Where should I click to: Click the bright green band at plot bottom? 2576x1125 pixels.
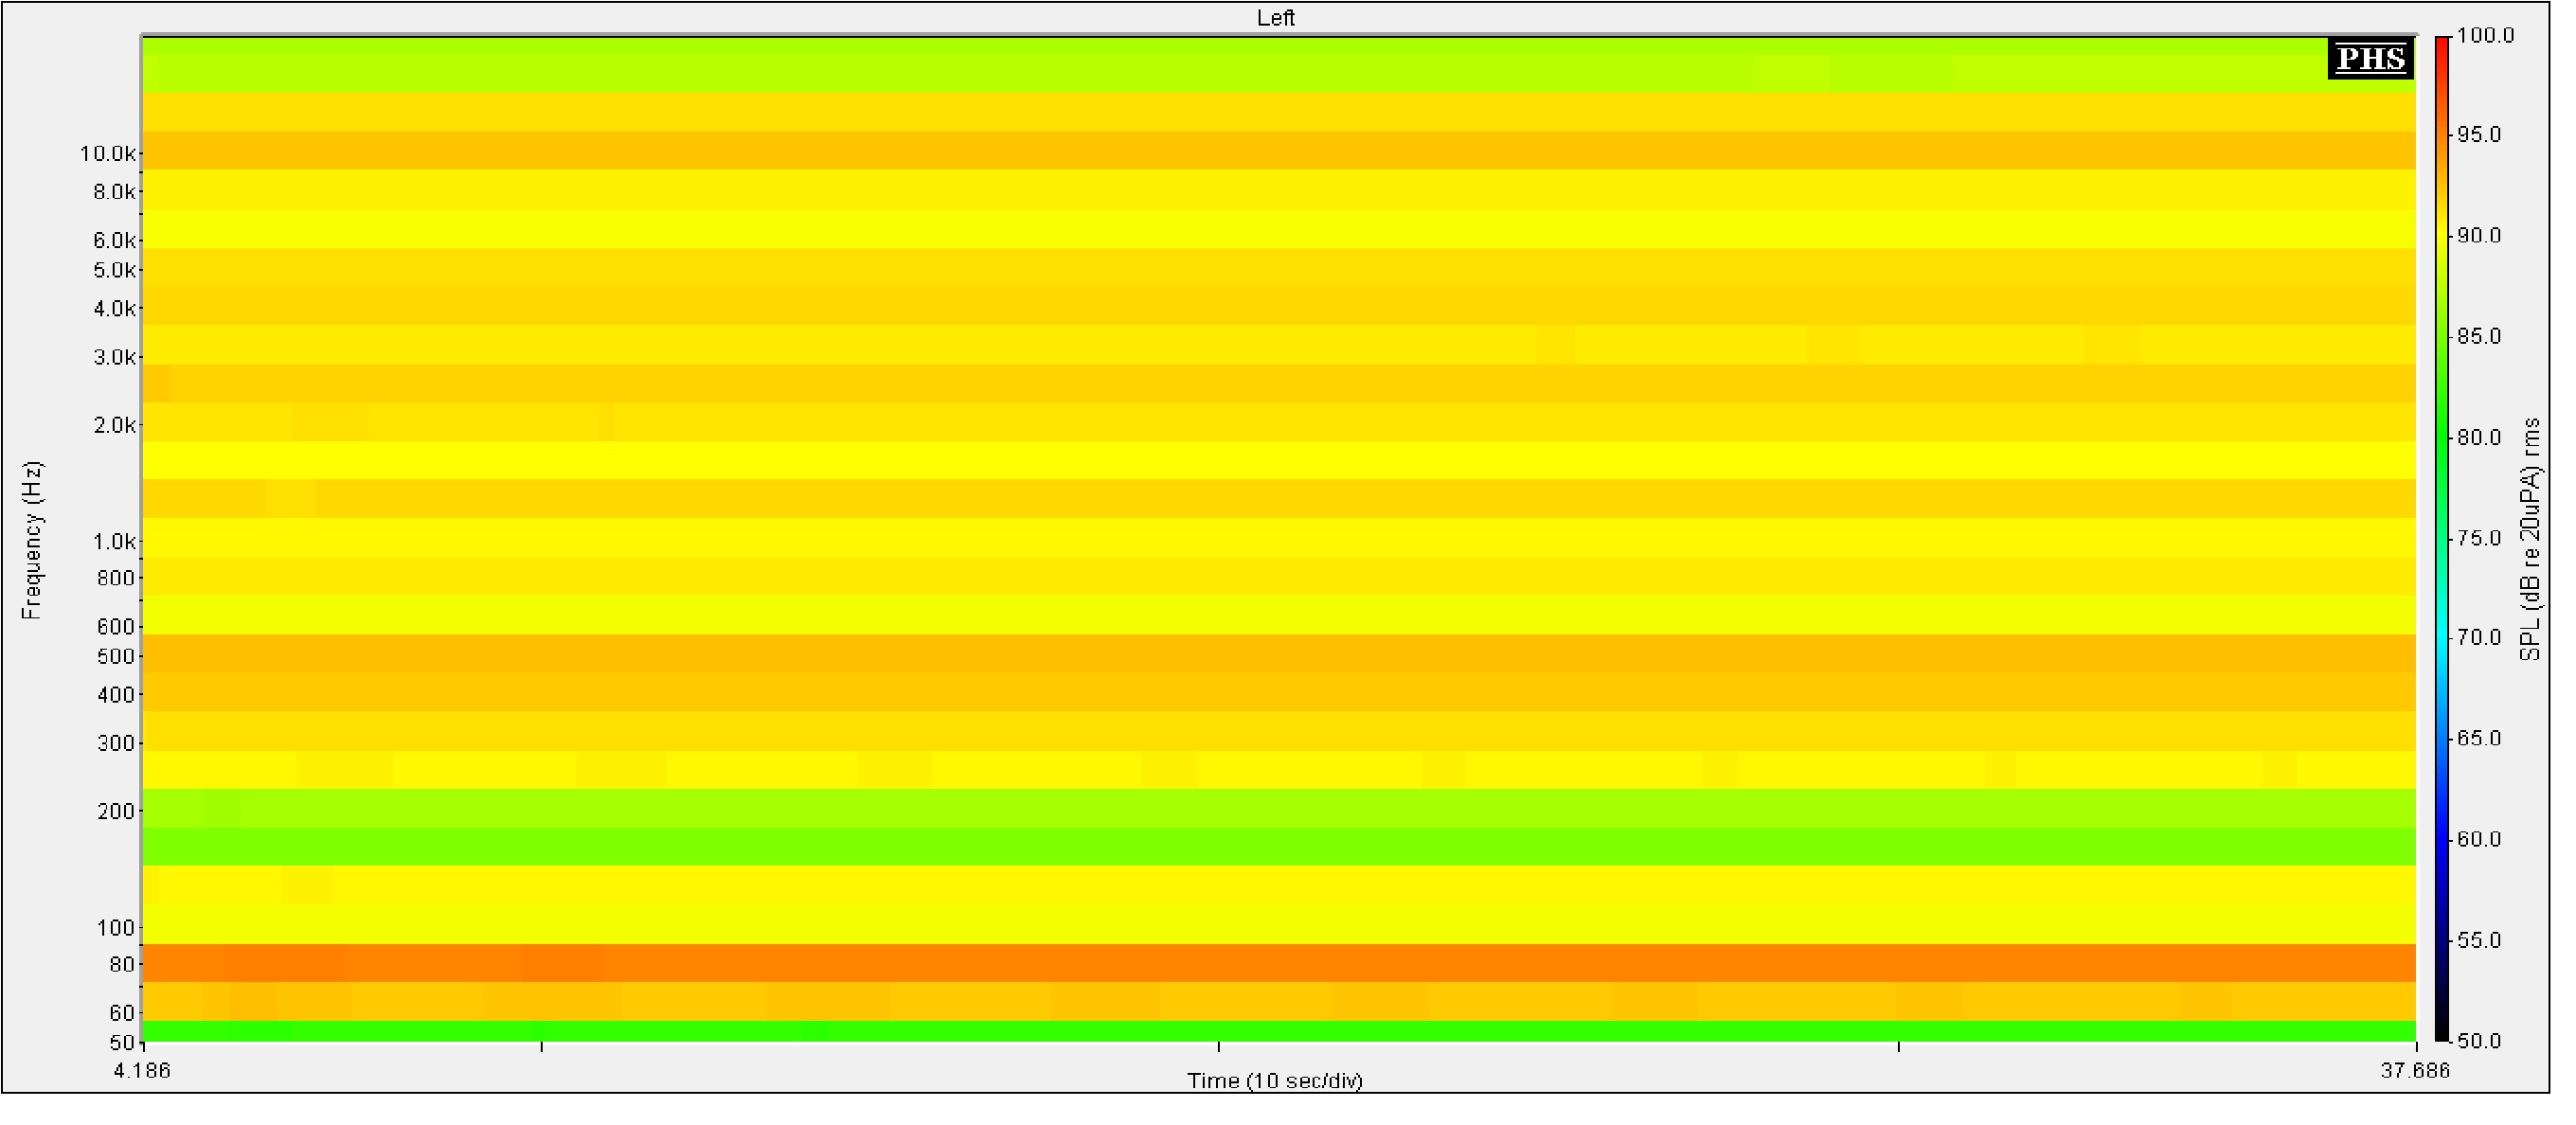click(1275, 1031)
